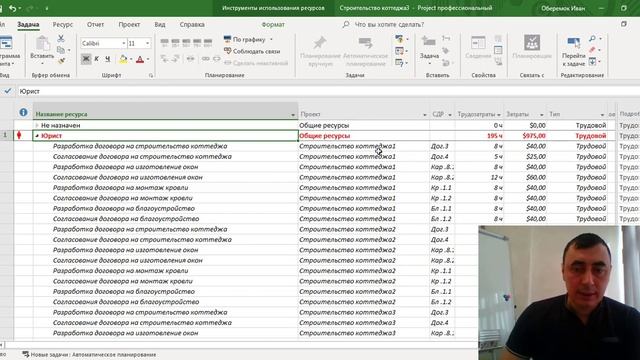This screenshot has height=360, width=640.
Task: Open the Ресурс ribbon tab
Action: click(x=62, y=24)
